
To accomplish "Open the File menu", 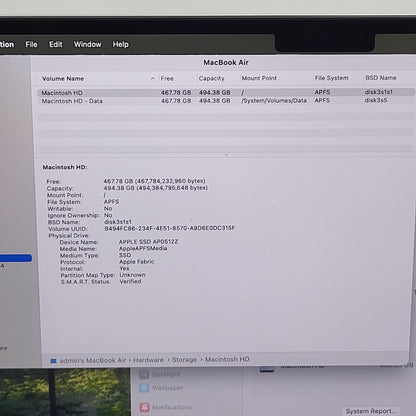I will [31, 44].
